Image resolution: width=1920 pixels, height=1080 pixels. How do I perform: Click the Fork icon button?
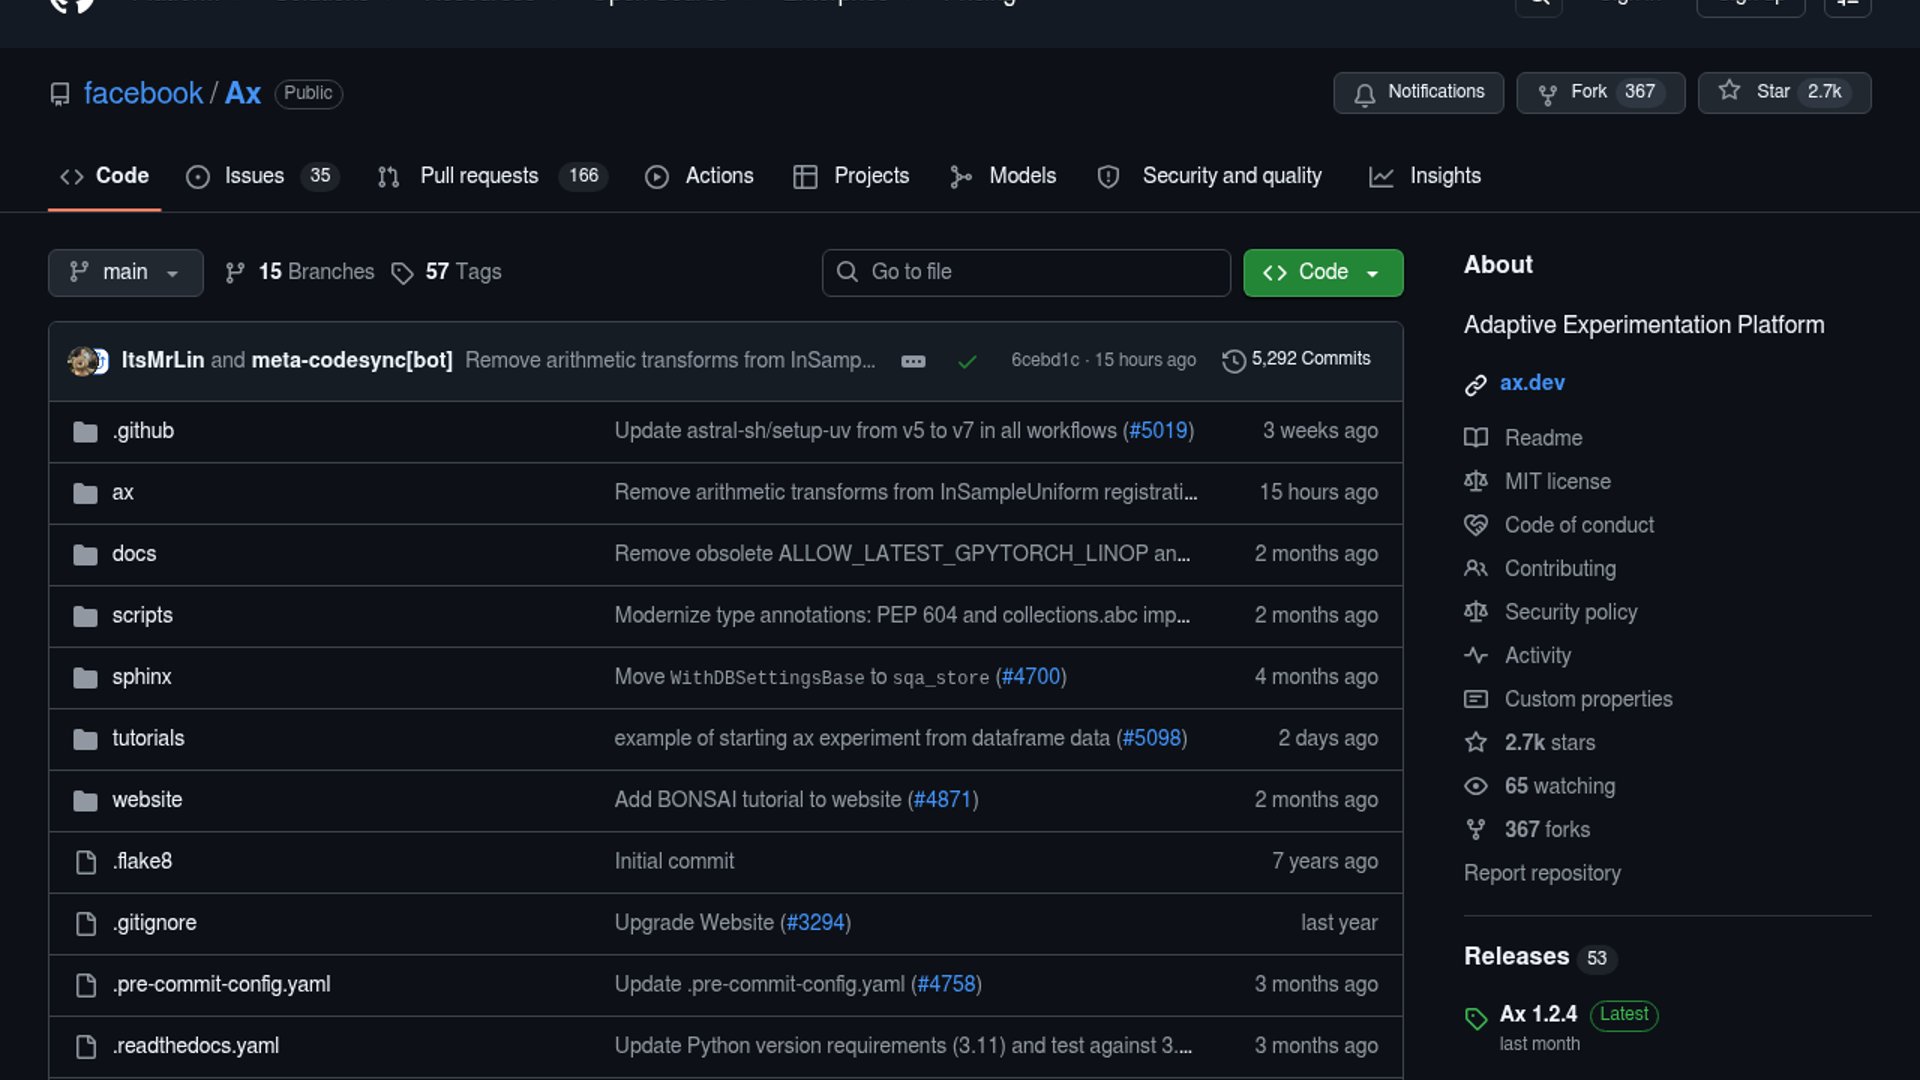pyautogui.click(x=1547, y=94)
